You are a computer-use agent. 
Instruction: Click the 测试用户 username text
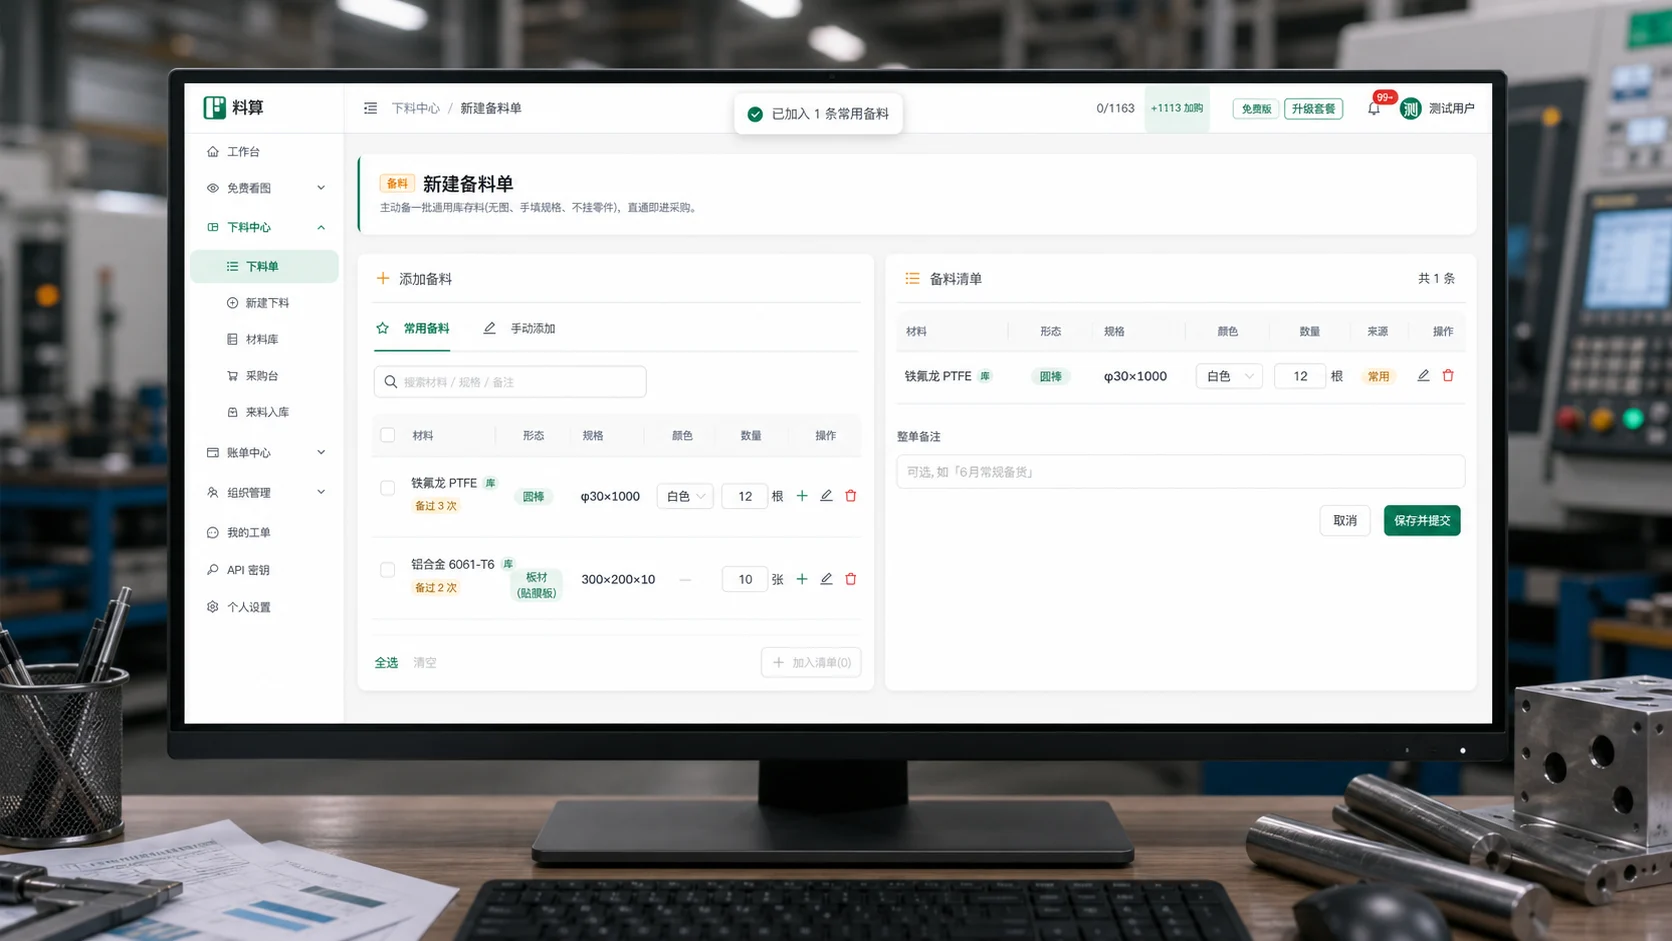point(1451,108)
